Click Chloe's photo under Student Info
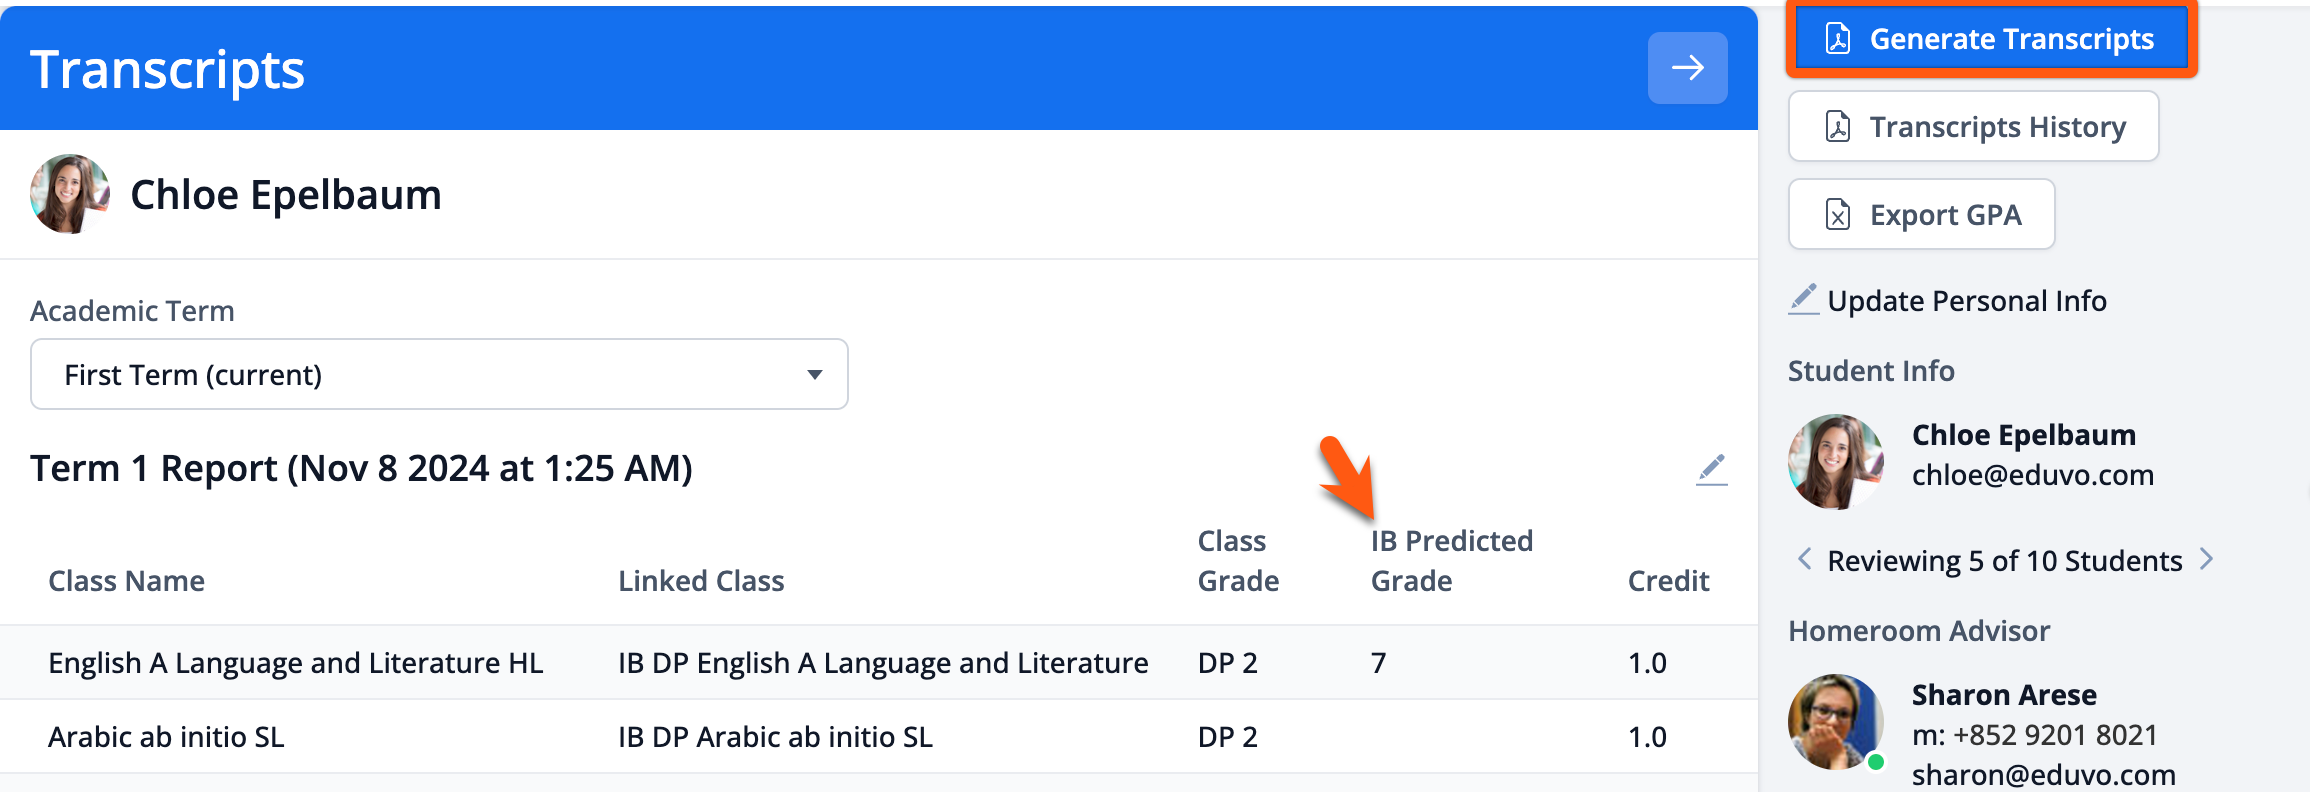The width and height of the screenshot is (2310, 792). click(1836, 461)
